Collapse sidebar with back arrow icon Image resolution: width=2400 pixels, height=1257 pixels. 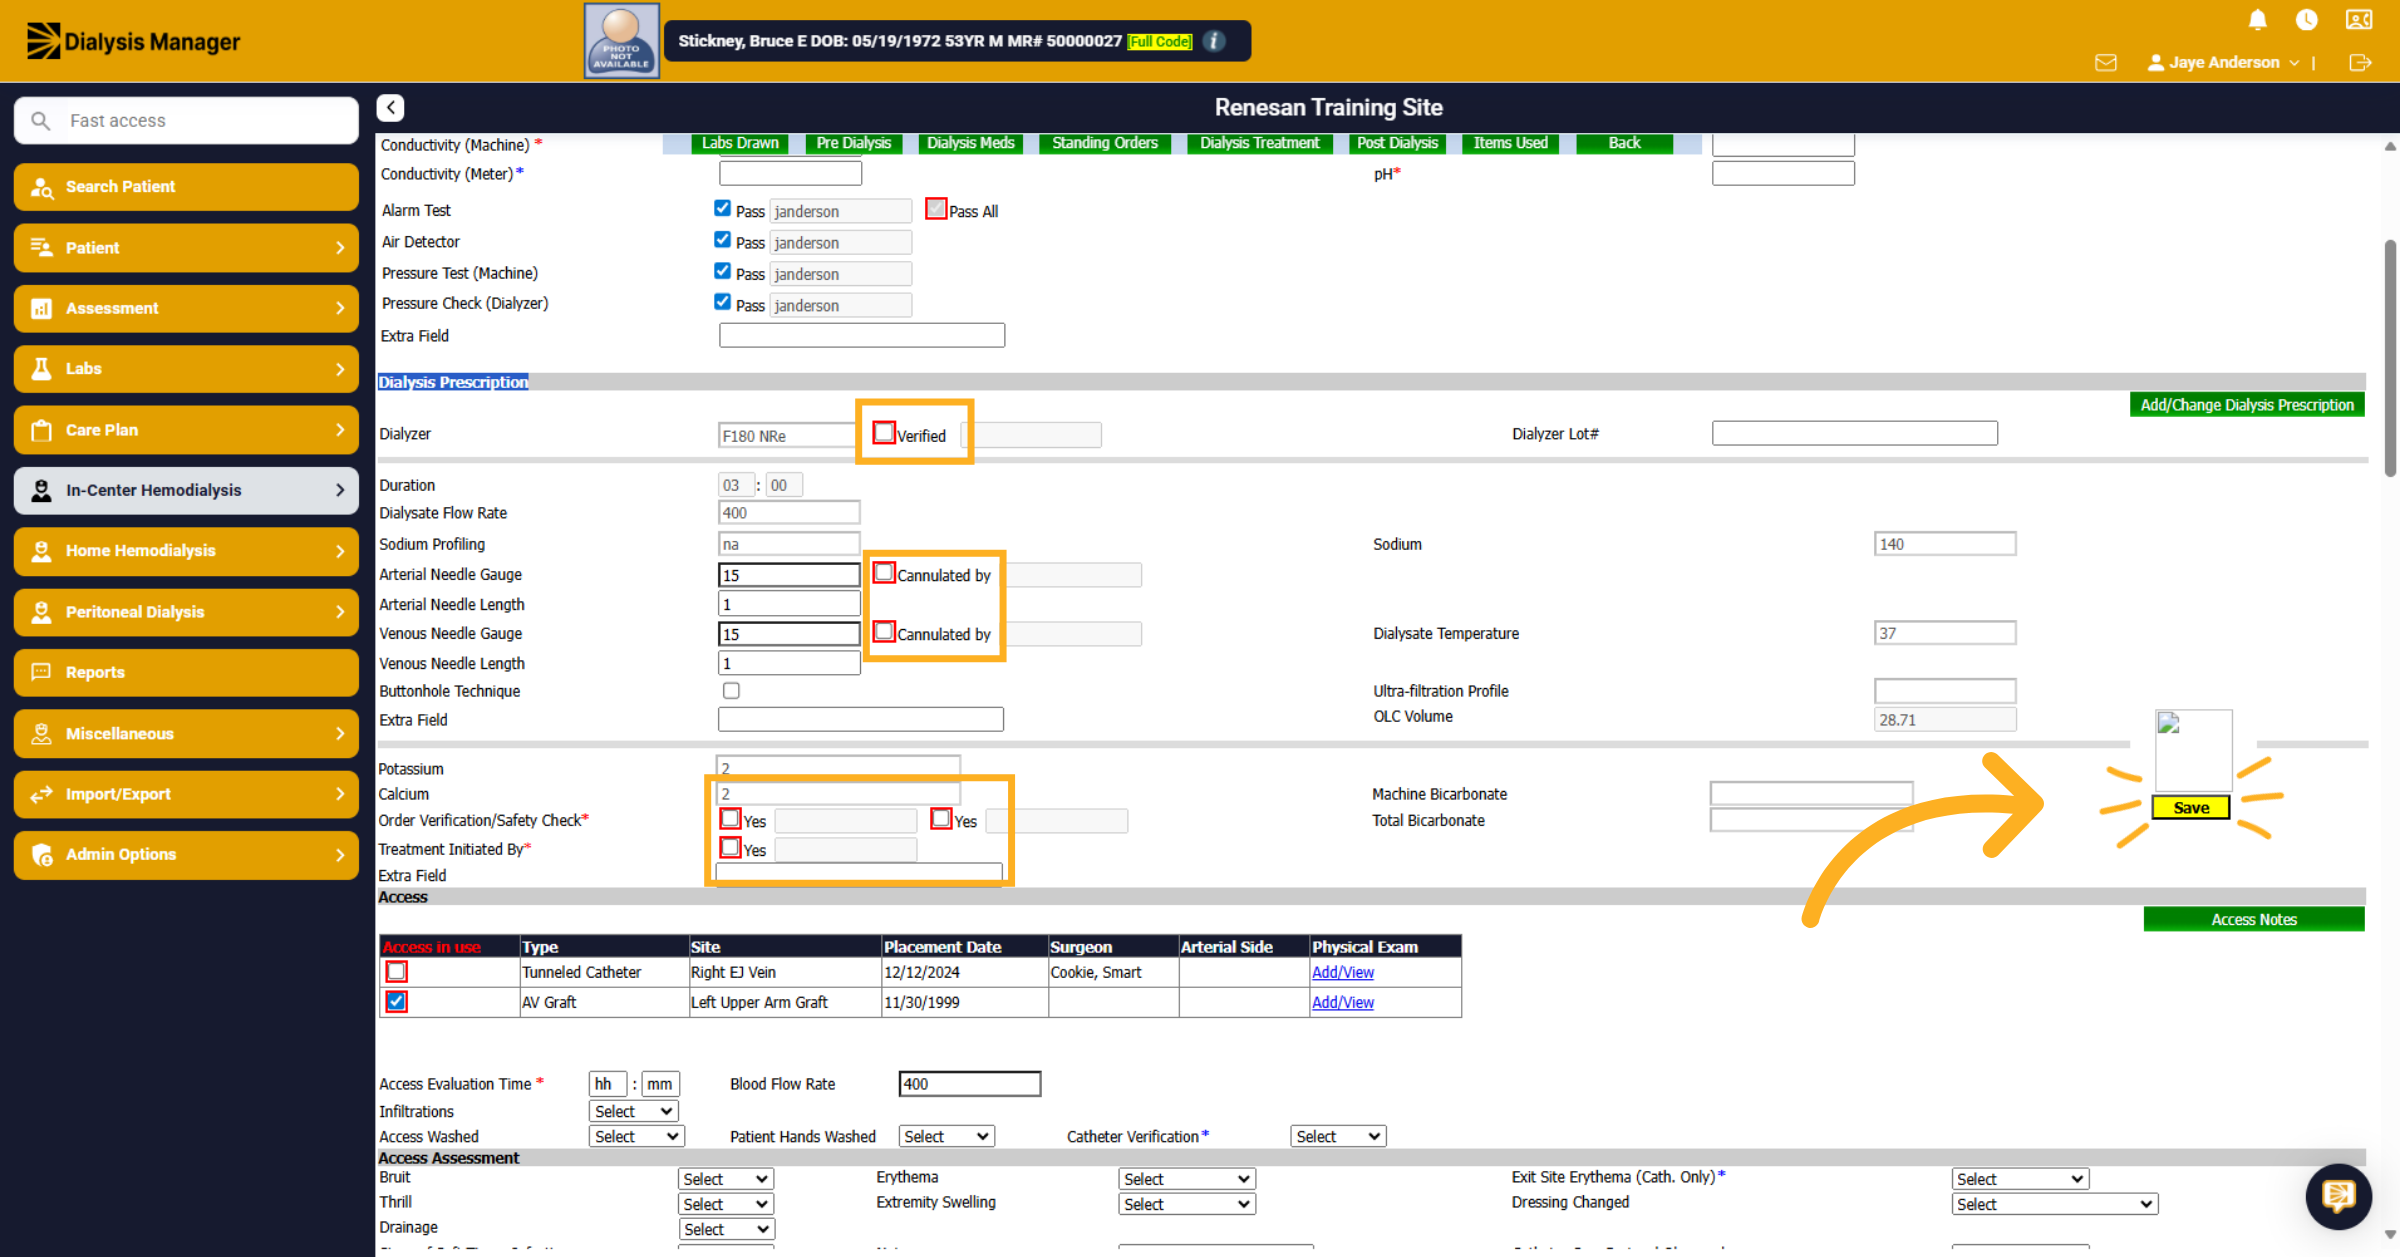[x=390, y=107]
